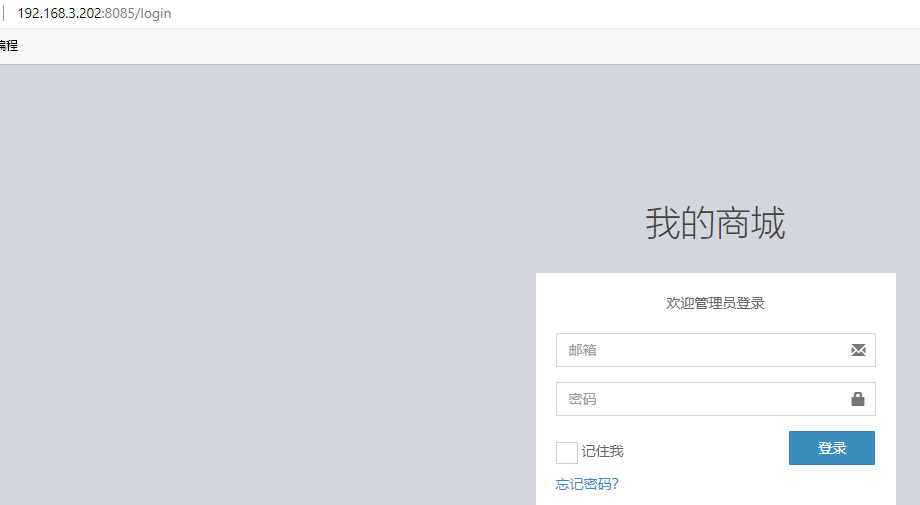The height and width of the screenshot is (505, 920).
Task: Open the 编程 bookmark in bookmarks bar
Action: click(x=9, y=46)
